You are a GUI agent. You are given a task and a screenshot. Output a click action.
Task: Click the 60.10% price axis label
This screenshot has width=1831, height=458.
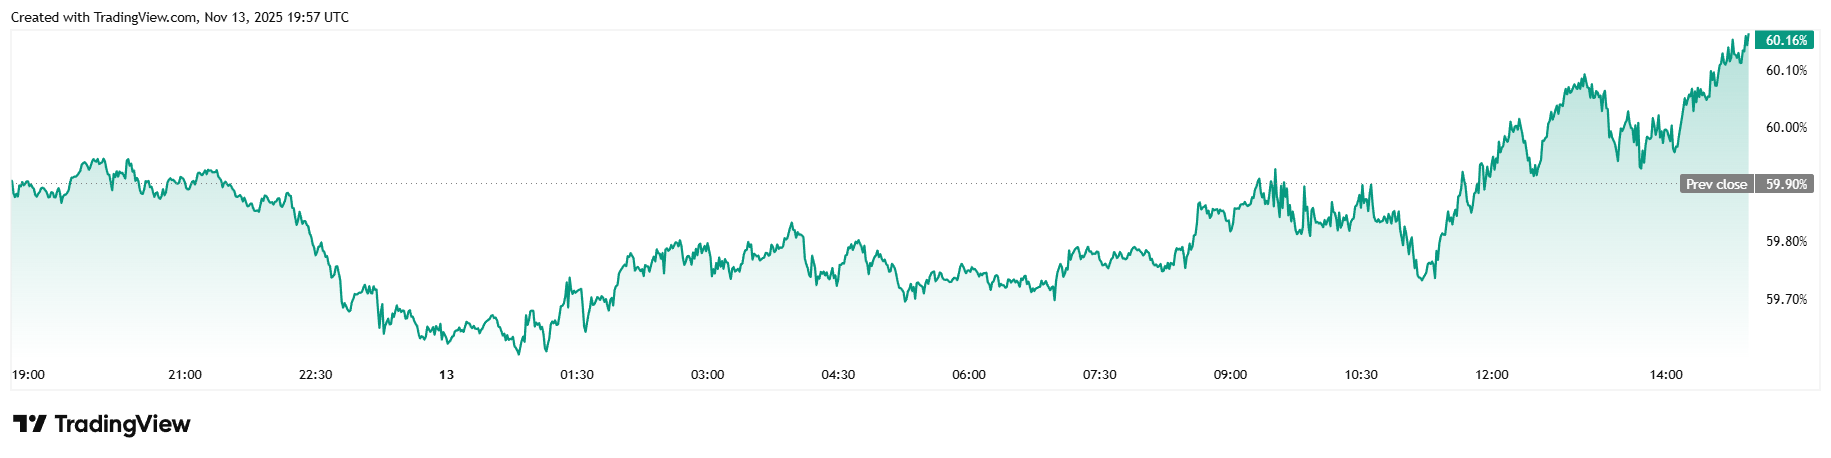(1786, 70)
